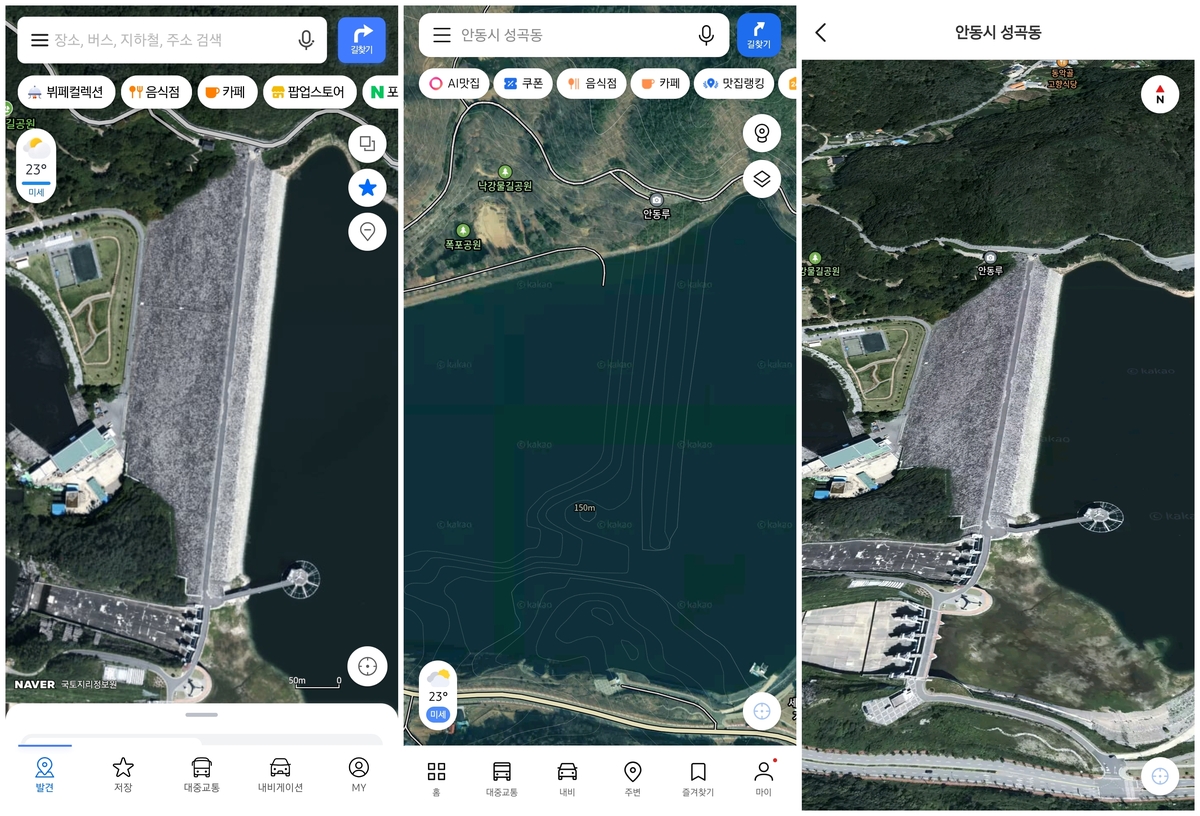Open weather widget showing 23° under 뷔페컬렉션
Image resolution: width=1200 pixels, height=816 pixels.
pos(37,167)
